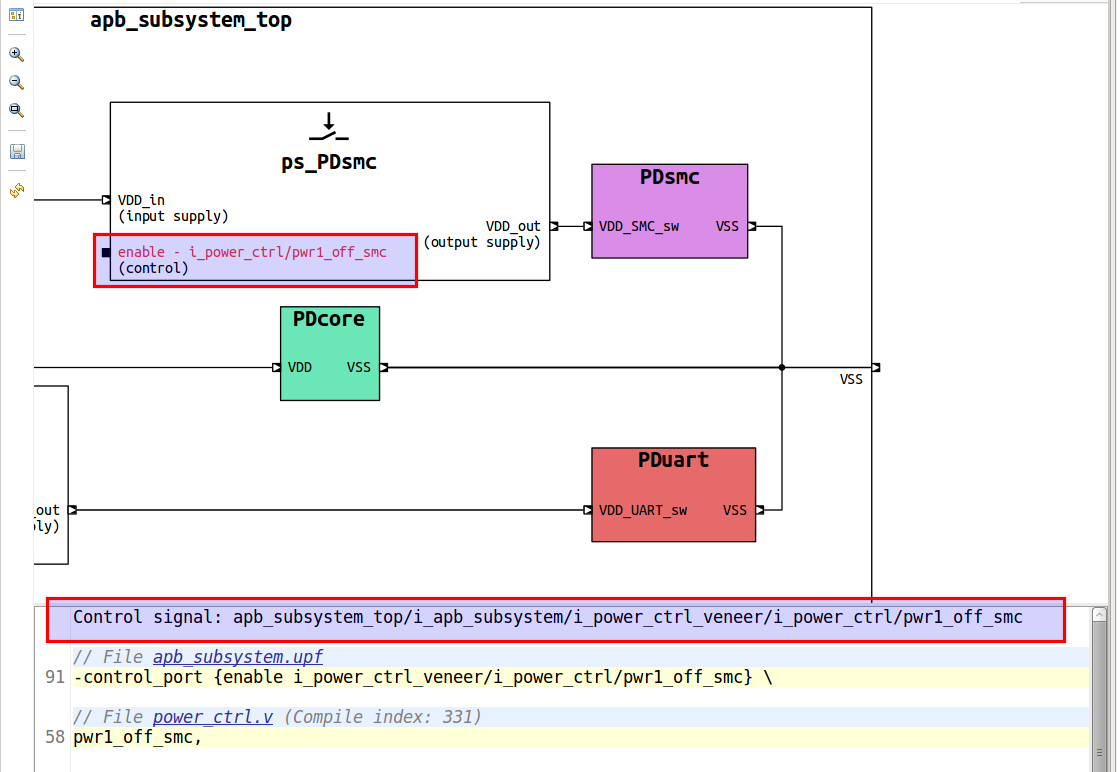Open the power_ctrl.v file link
The height and width of the screenshot is (772, 1117).
pos(212,716)
